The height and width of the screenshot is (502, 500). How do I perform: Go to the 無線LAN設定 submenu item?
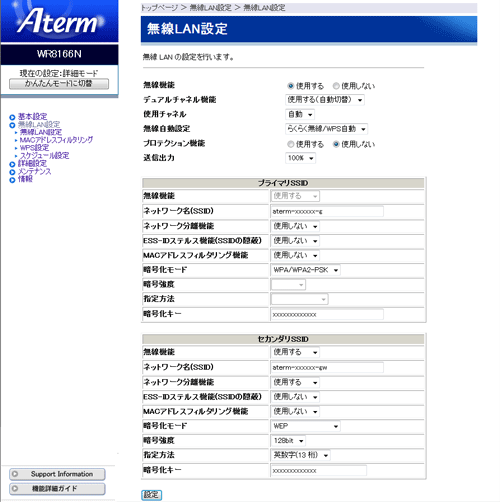[41, 132]
